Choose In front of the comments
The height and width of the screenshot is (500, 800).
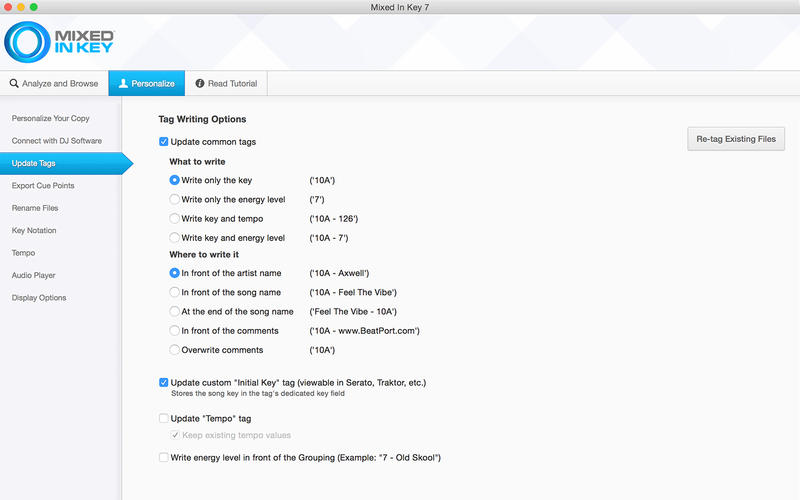coord(174,331)
